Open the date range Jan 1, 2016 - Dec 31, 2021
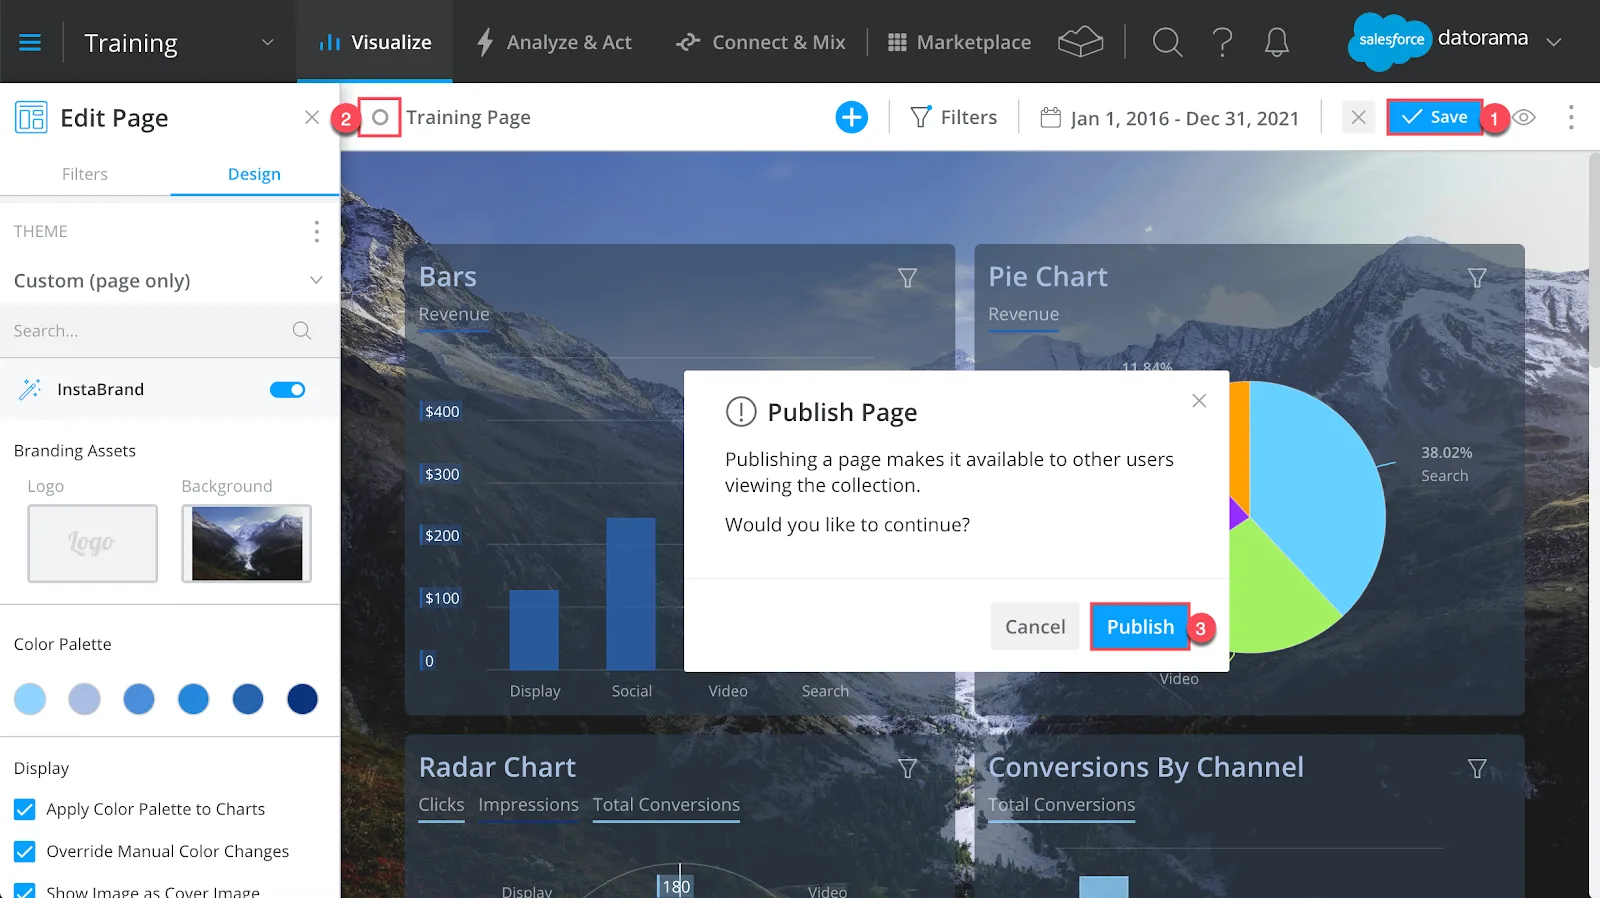1600x898 pixels. [1169, 118]
